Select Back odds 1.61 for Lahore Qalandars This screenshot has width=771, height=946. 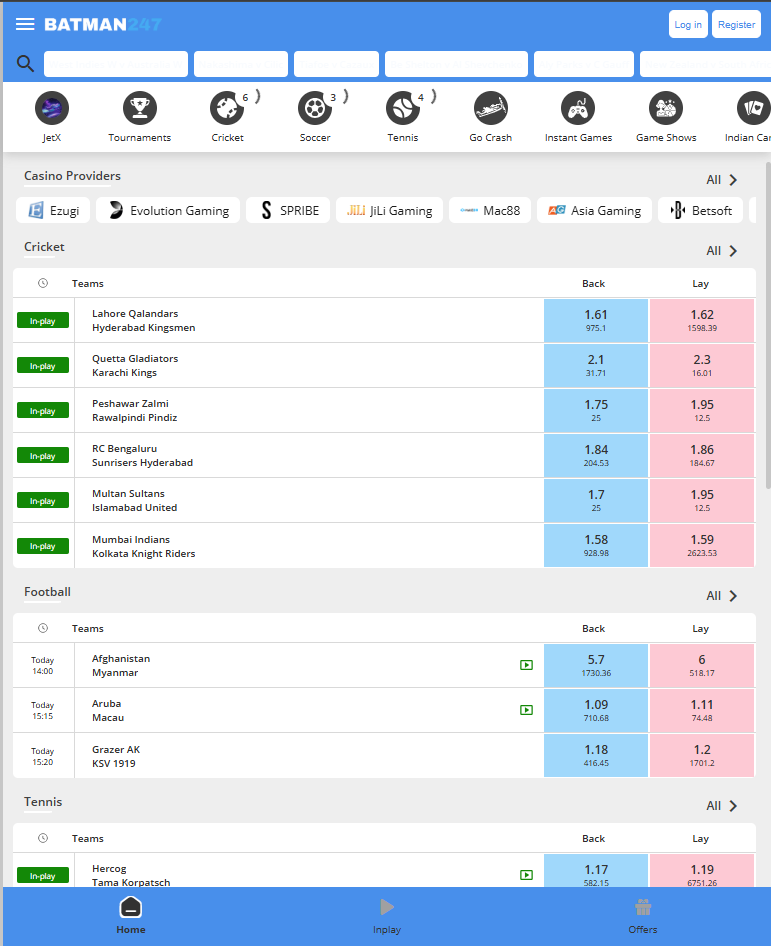click(x=596, y=320)
